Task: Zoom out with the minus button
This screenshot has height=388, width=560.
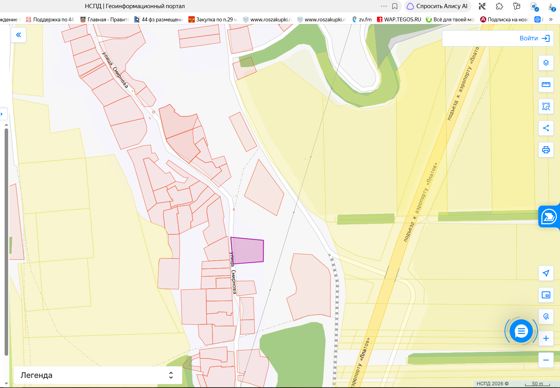Action: point(546,360)
